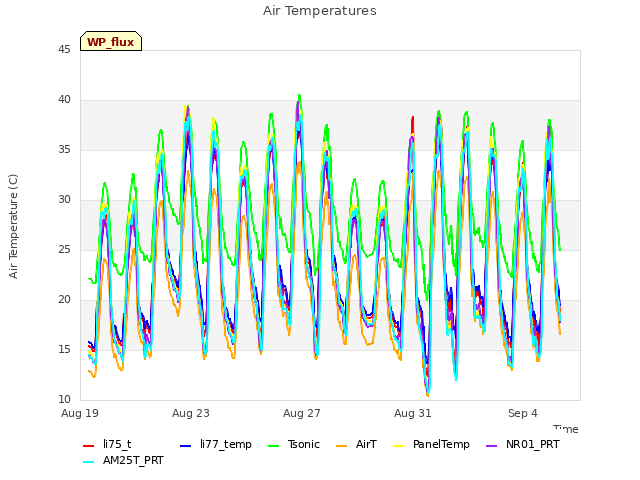Viewport: 640px width, 480px height.
Task: Click the yellow PanelTemp legend color marker
Action: pyautogui.click(x=398, y=445)
